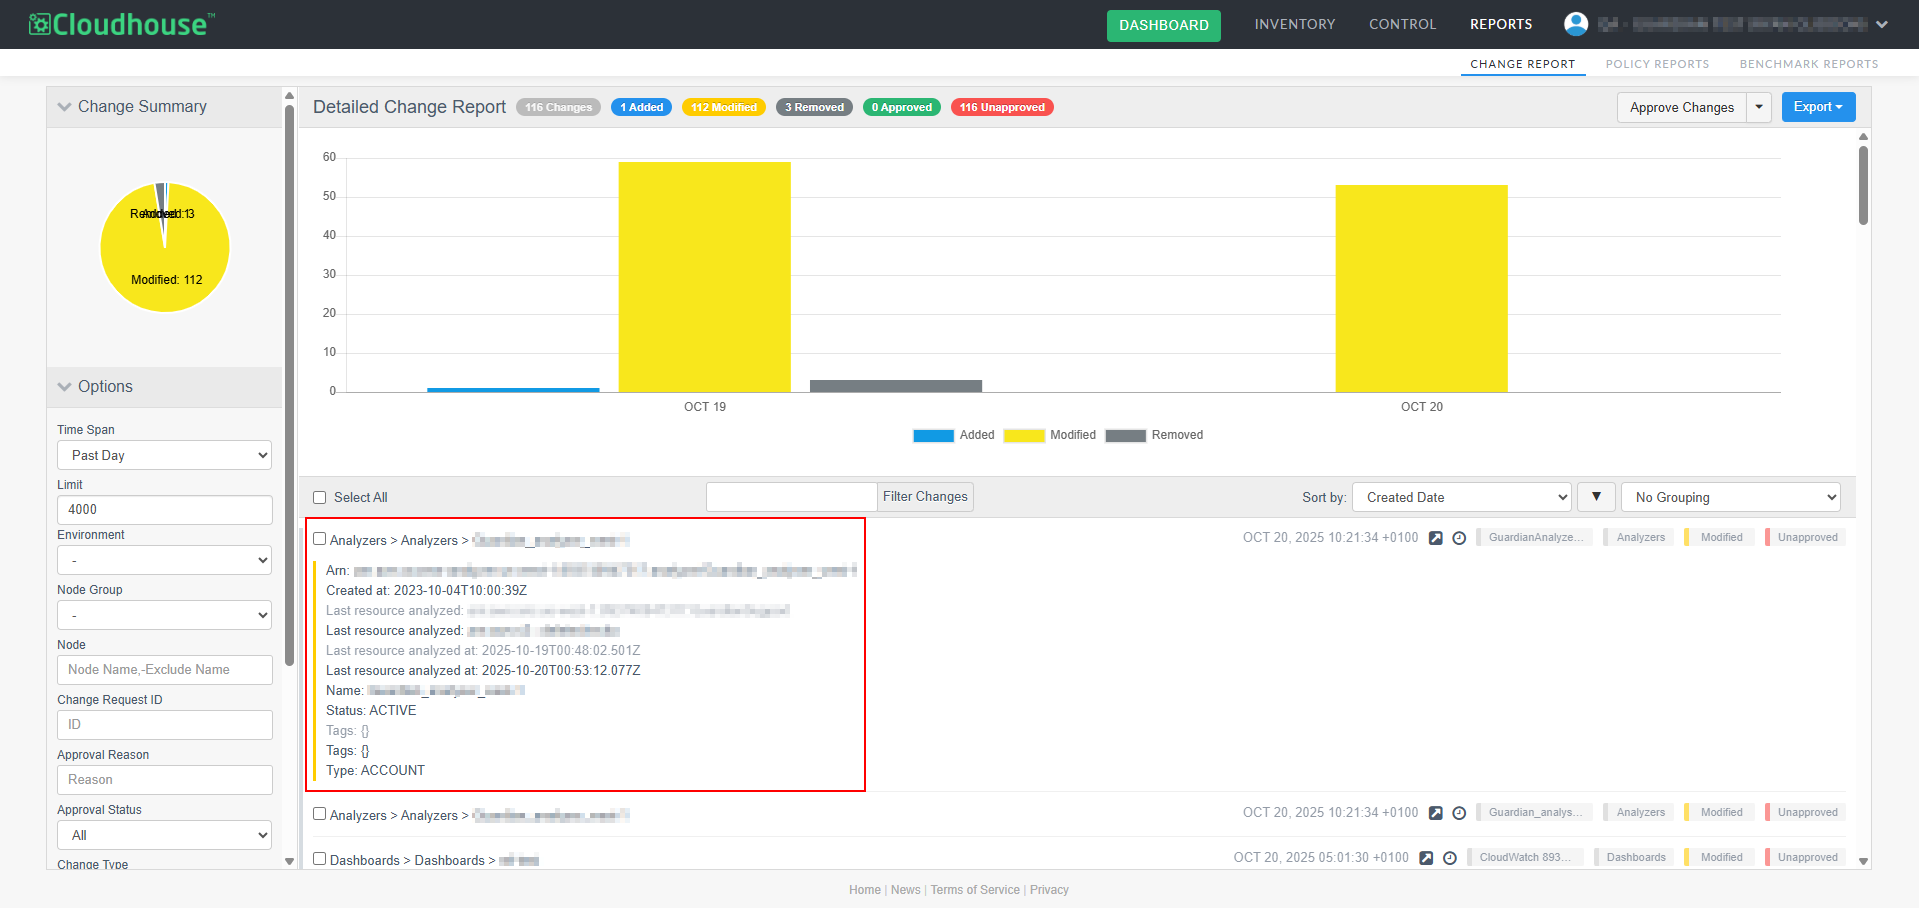Image resolution: width=1919 pixels, height=908 pixels.
Task: Open the user profile avatar icon
Action: click(1576, 24)
